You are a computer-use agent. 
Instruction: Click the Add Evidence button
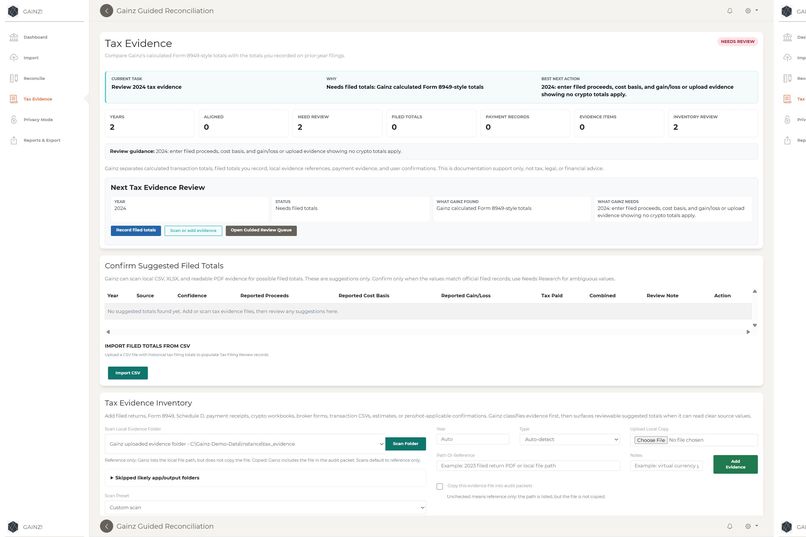click(x=735, y=464)
